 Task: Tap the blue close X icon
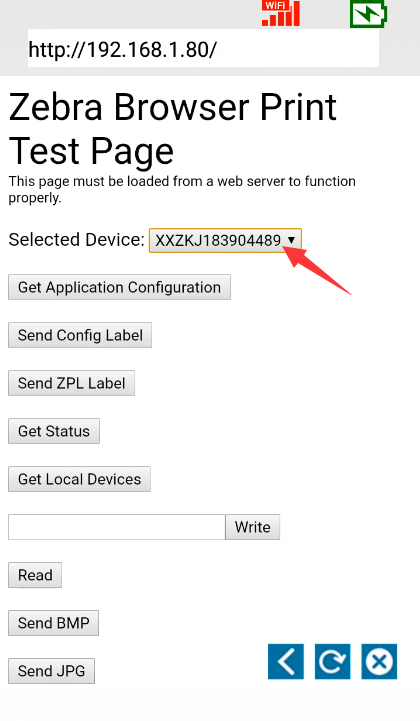pyautogui.click(x=379, y=661)
